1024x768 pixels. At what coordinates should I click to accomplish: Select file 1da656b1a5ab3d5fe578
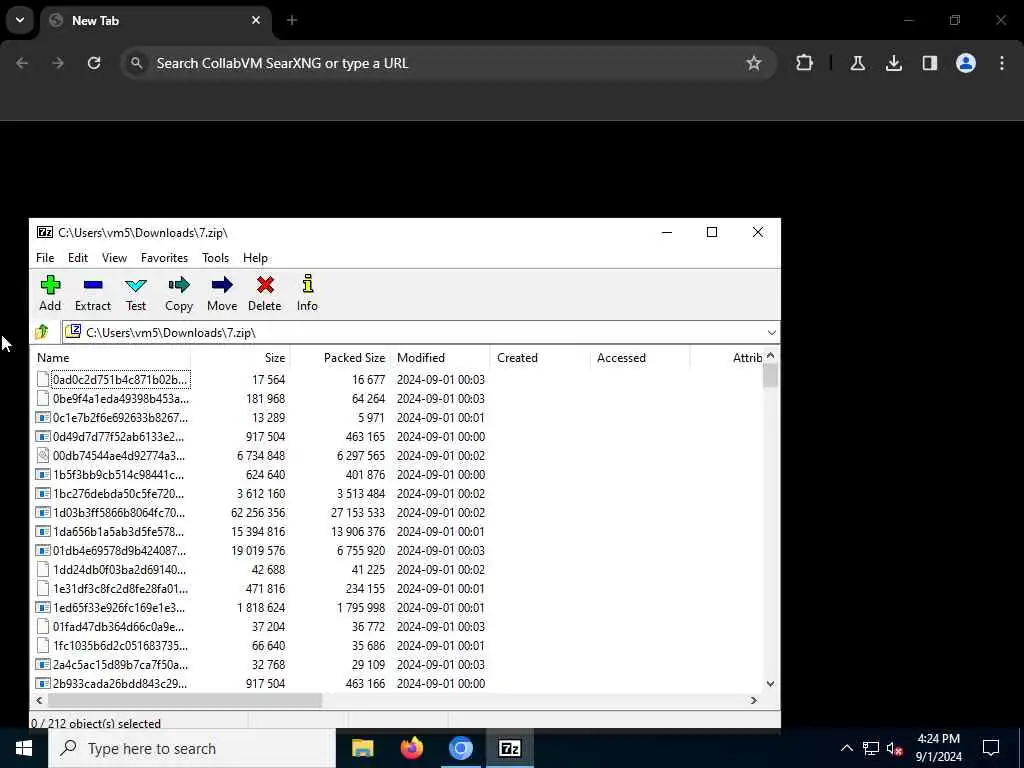(x=118, y=532)
